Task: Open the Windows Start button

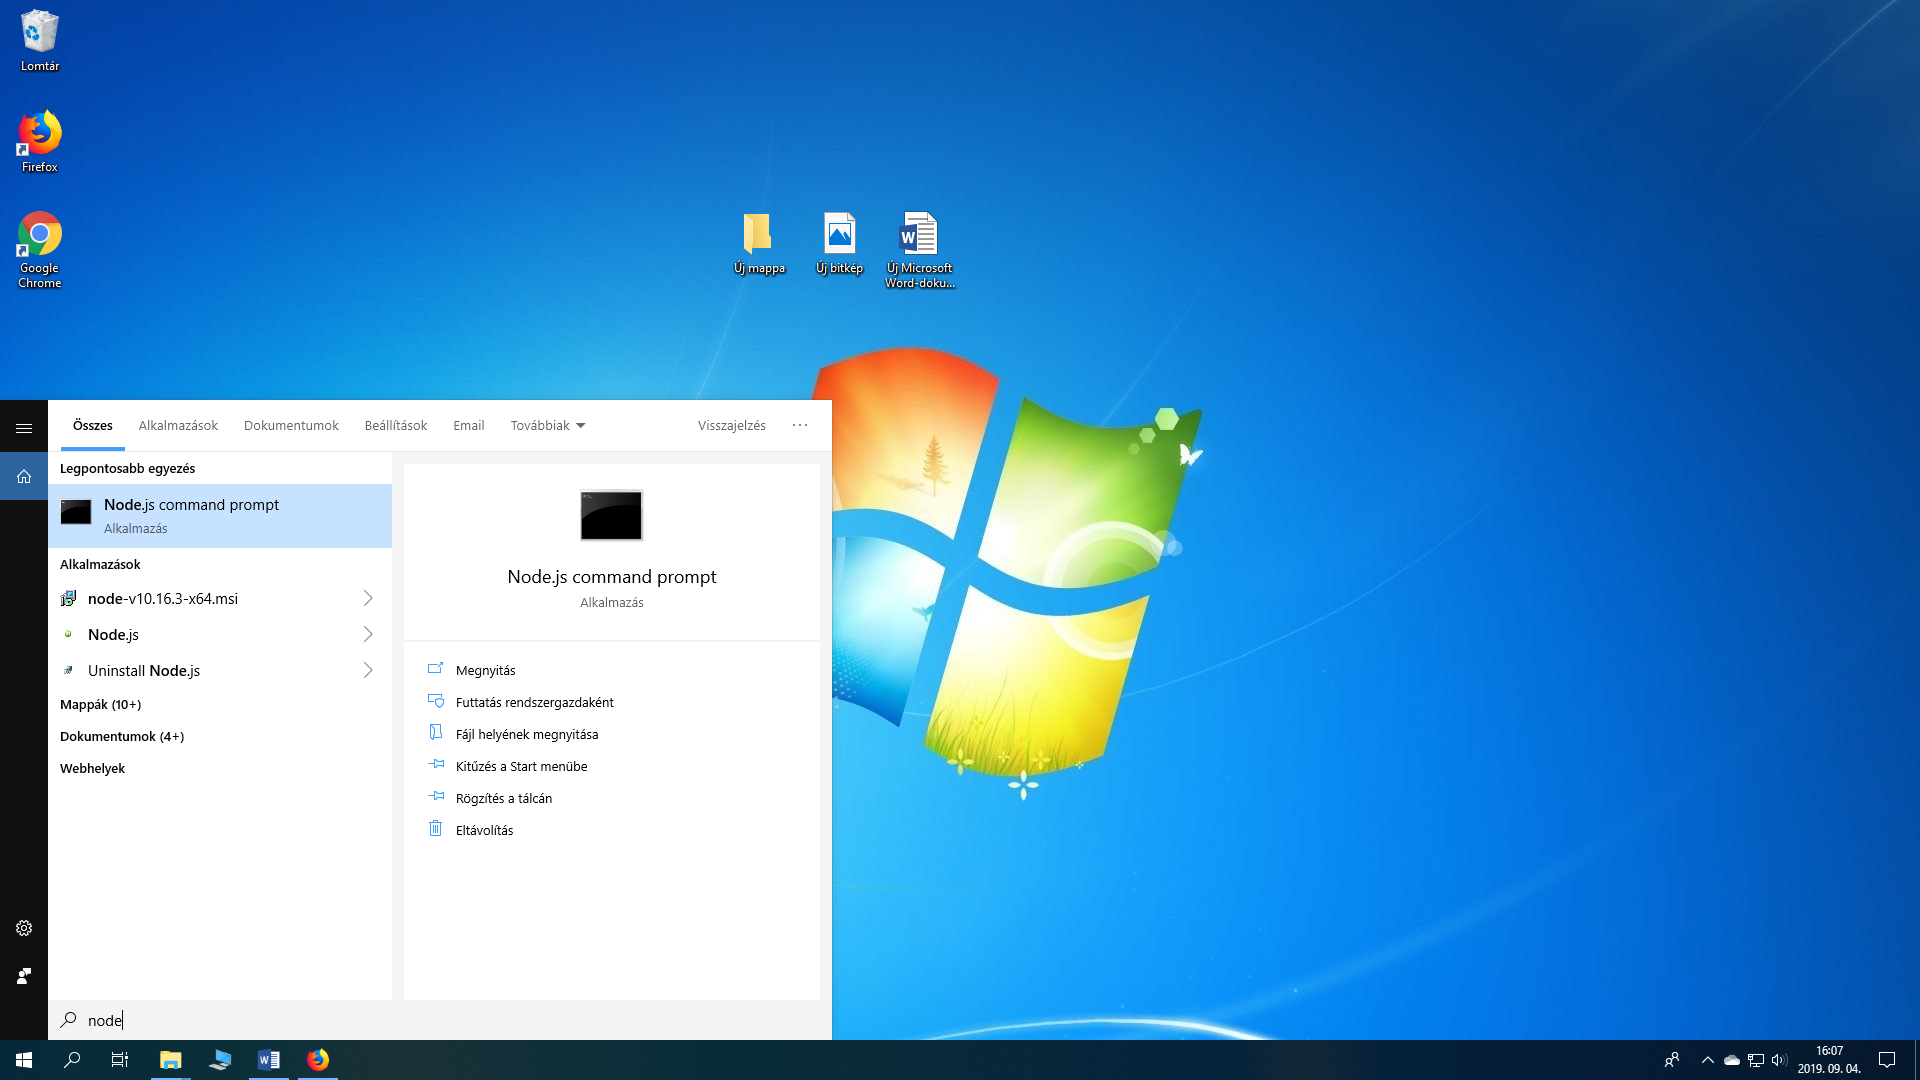Action: (x=24, y=1060)
